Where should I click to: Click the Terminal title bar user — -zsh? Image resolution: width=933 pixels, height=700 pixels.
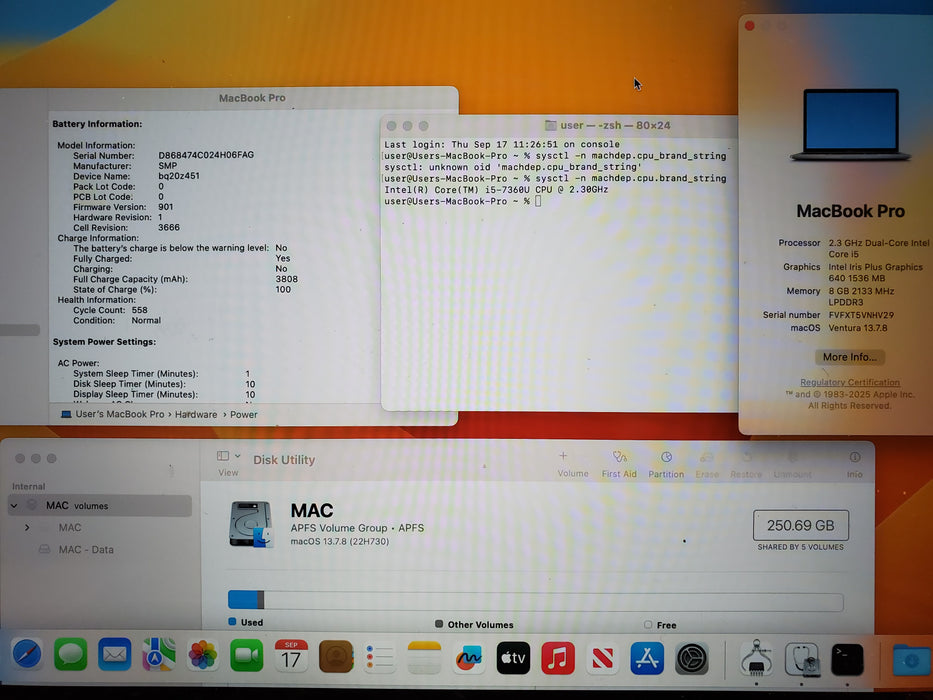(615, 126)
